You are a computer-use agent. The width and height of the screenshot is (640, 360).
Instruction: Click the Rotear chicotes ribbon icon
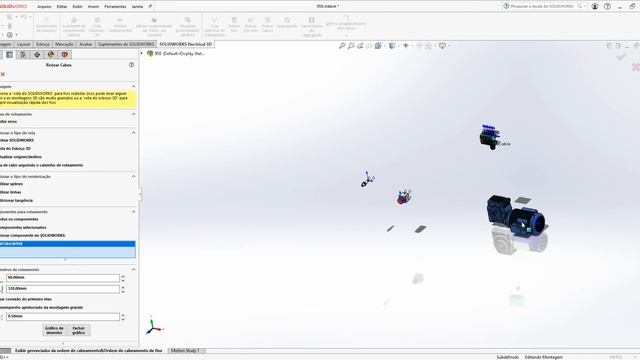click(251, 24)
